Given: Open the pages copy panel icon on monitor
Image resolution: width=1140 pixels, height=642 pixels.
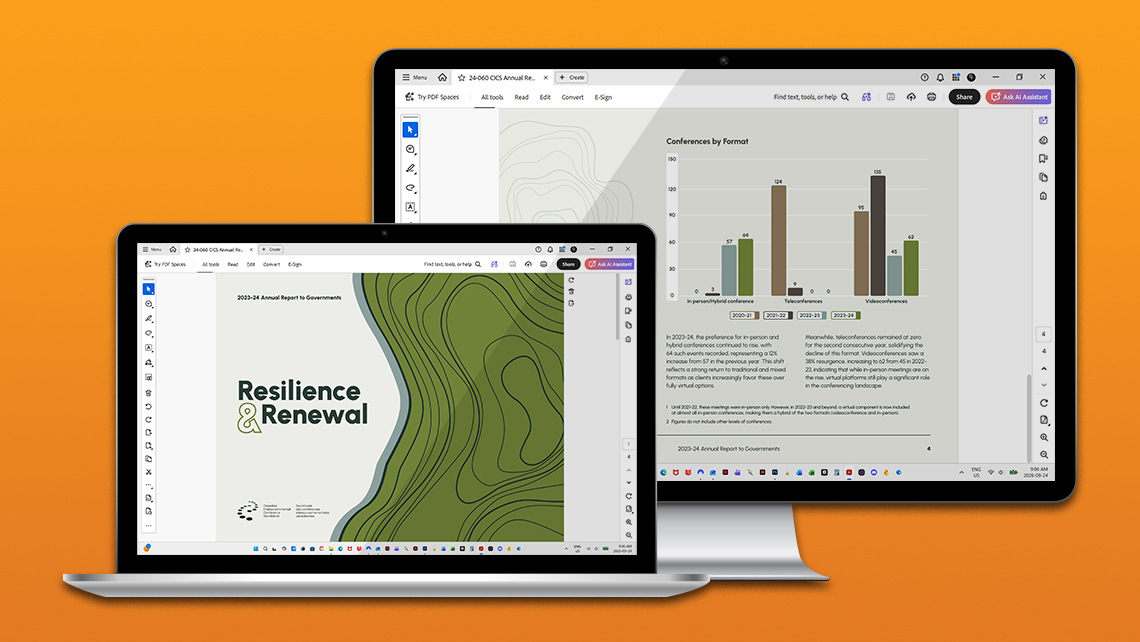Looking at the screenshot, I should (1043, 177).
